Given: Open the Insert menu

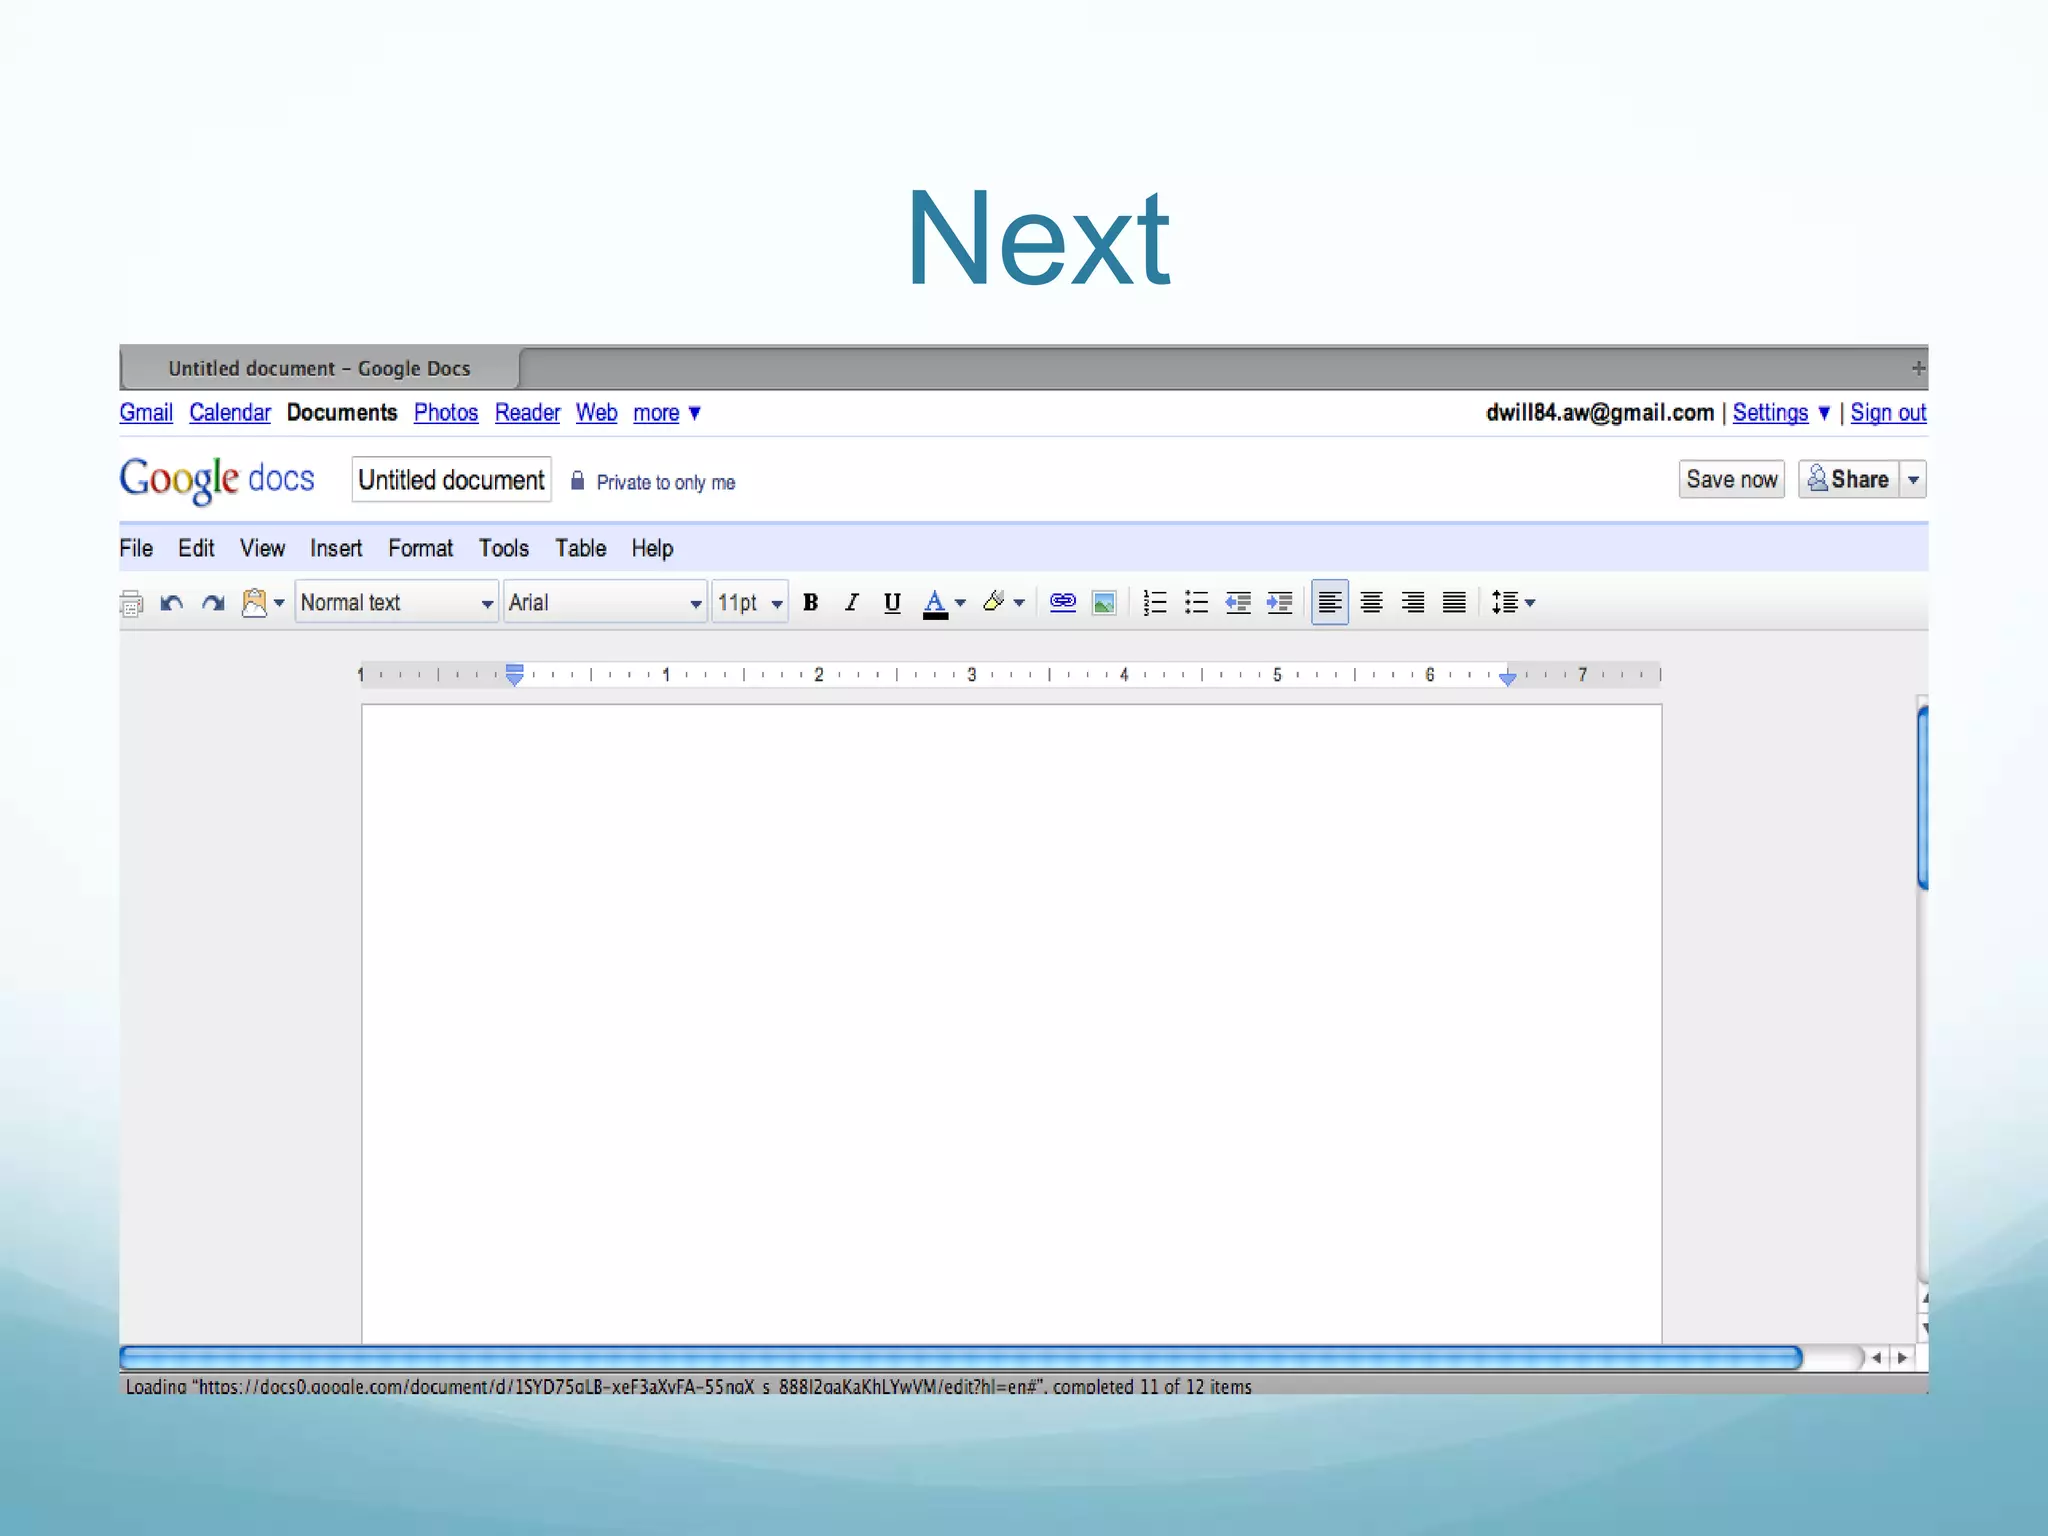Looking at the screenshot, I should click(335, 548).
